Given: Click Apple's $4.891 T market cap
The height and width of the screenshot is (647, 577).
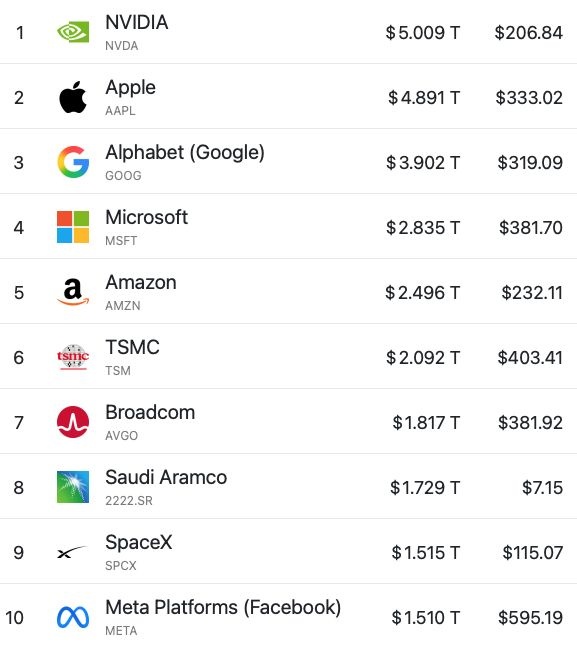Looking at the screenshot, I should tap(424, 98).
